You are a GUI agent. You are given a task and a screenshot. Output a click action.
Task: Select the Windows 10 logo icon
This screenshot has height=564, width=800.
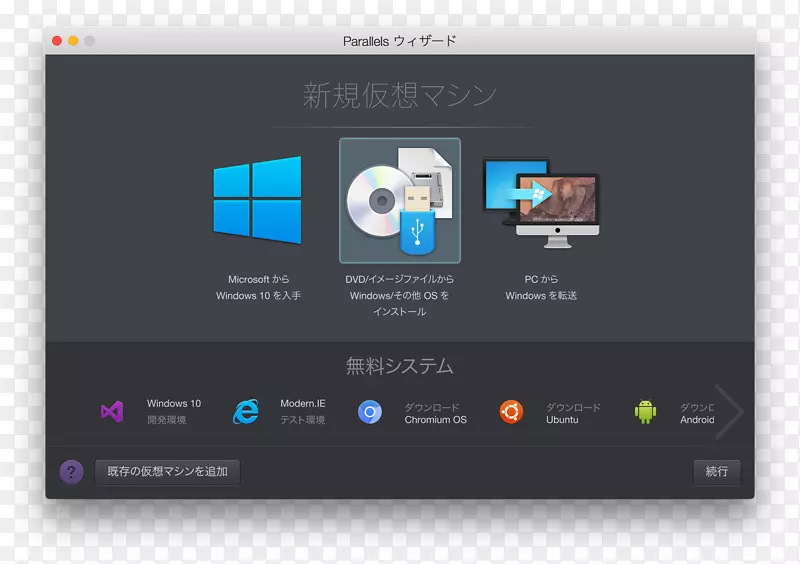[257, 200]
